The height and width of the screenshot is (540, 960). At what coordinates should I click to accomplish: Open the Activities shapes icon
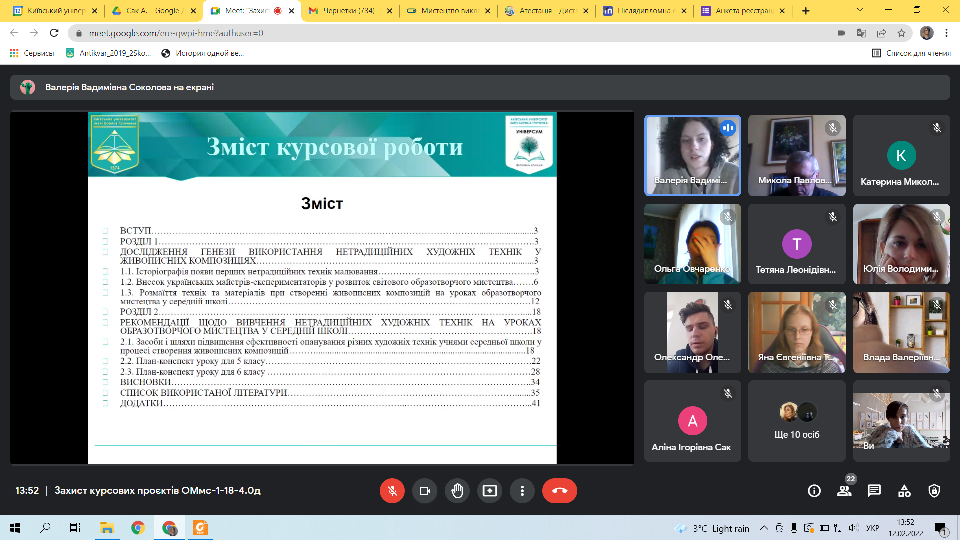click(904, 491)
